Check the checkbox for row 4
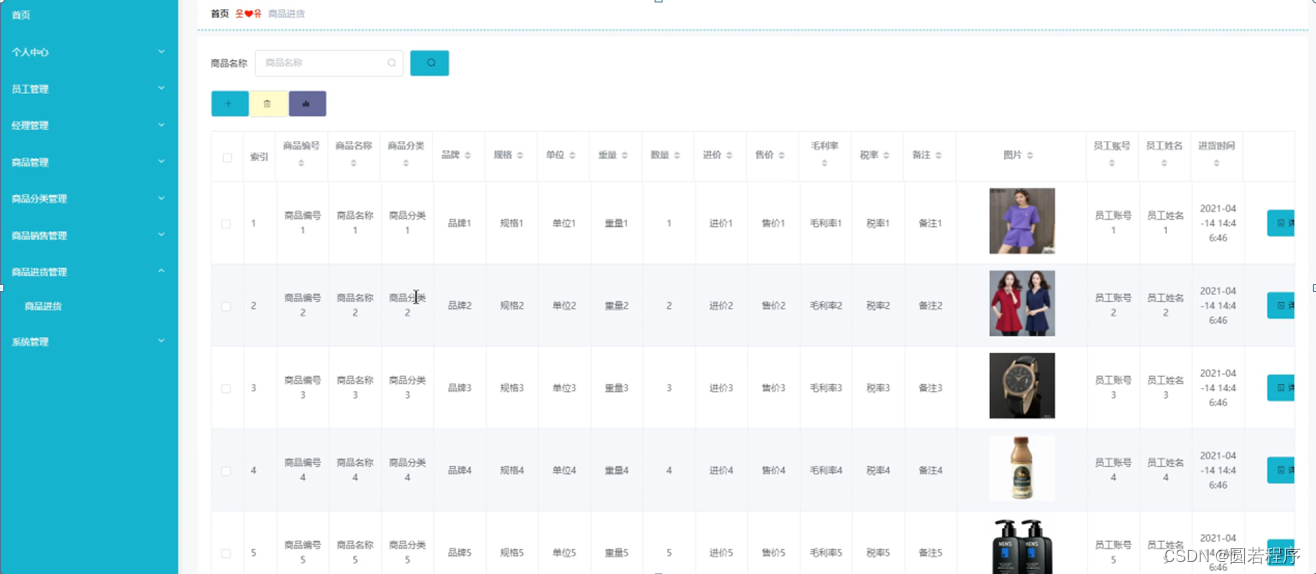 (x=226, y=470)
